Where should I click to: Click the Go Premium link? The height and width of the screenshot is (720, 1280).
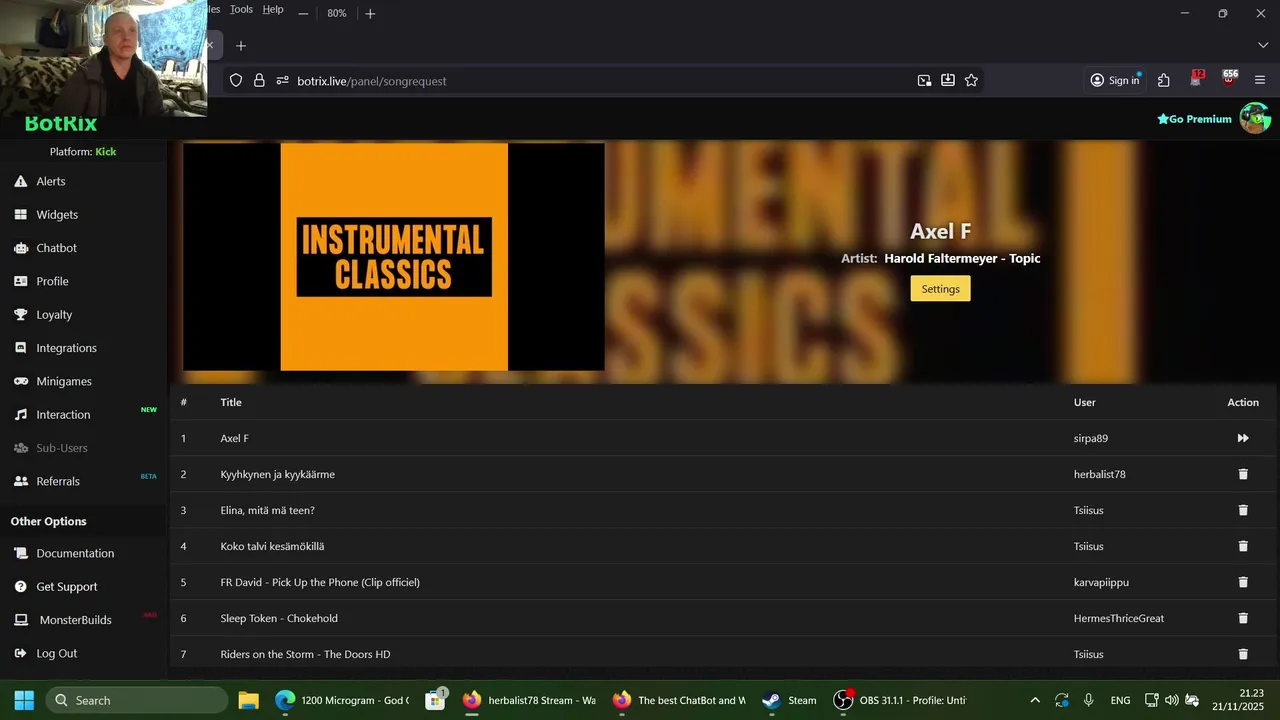[x=1194, y=119]
